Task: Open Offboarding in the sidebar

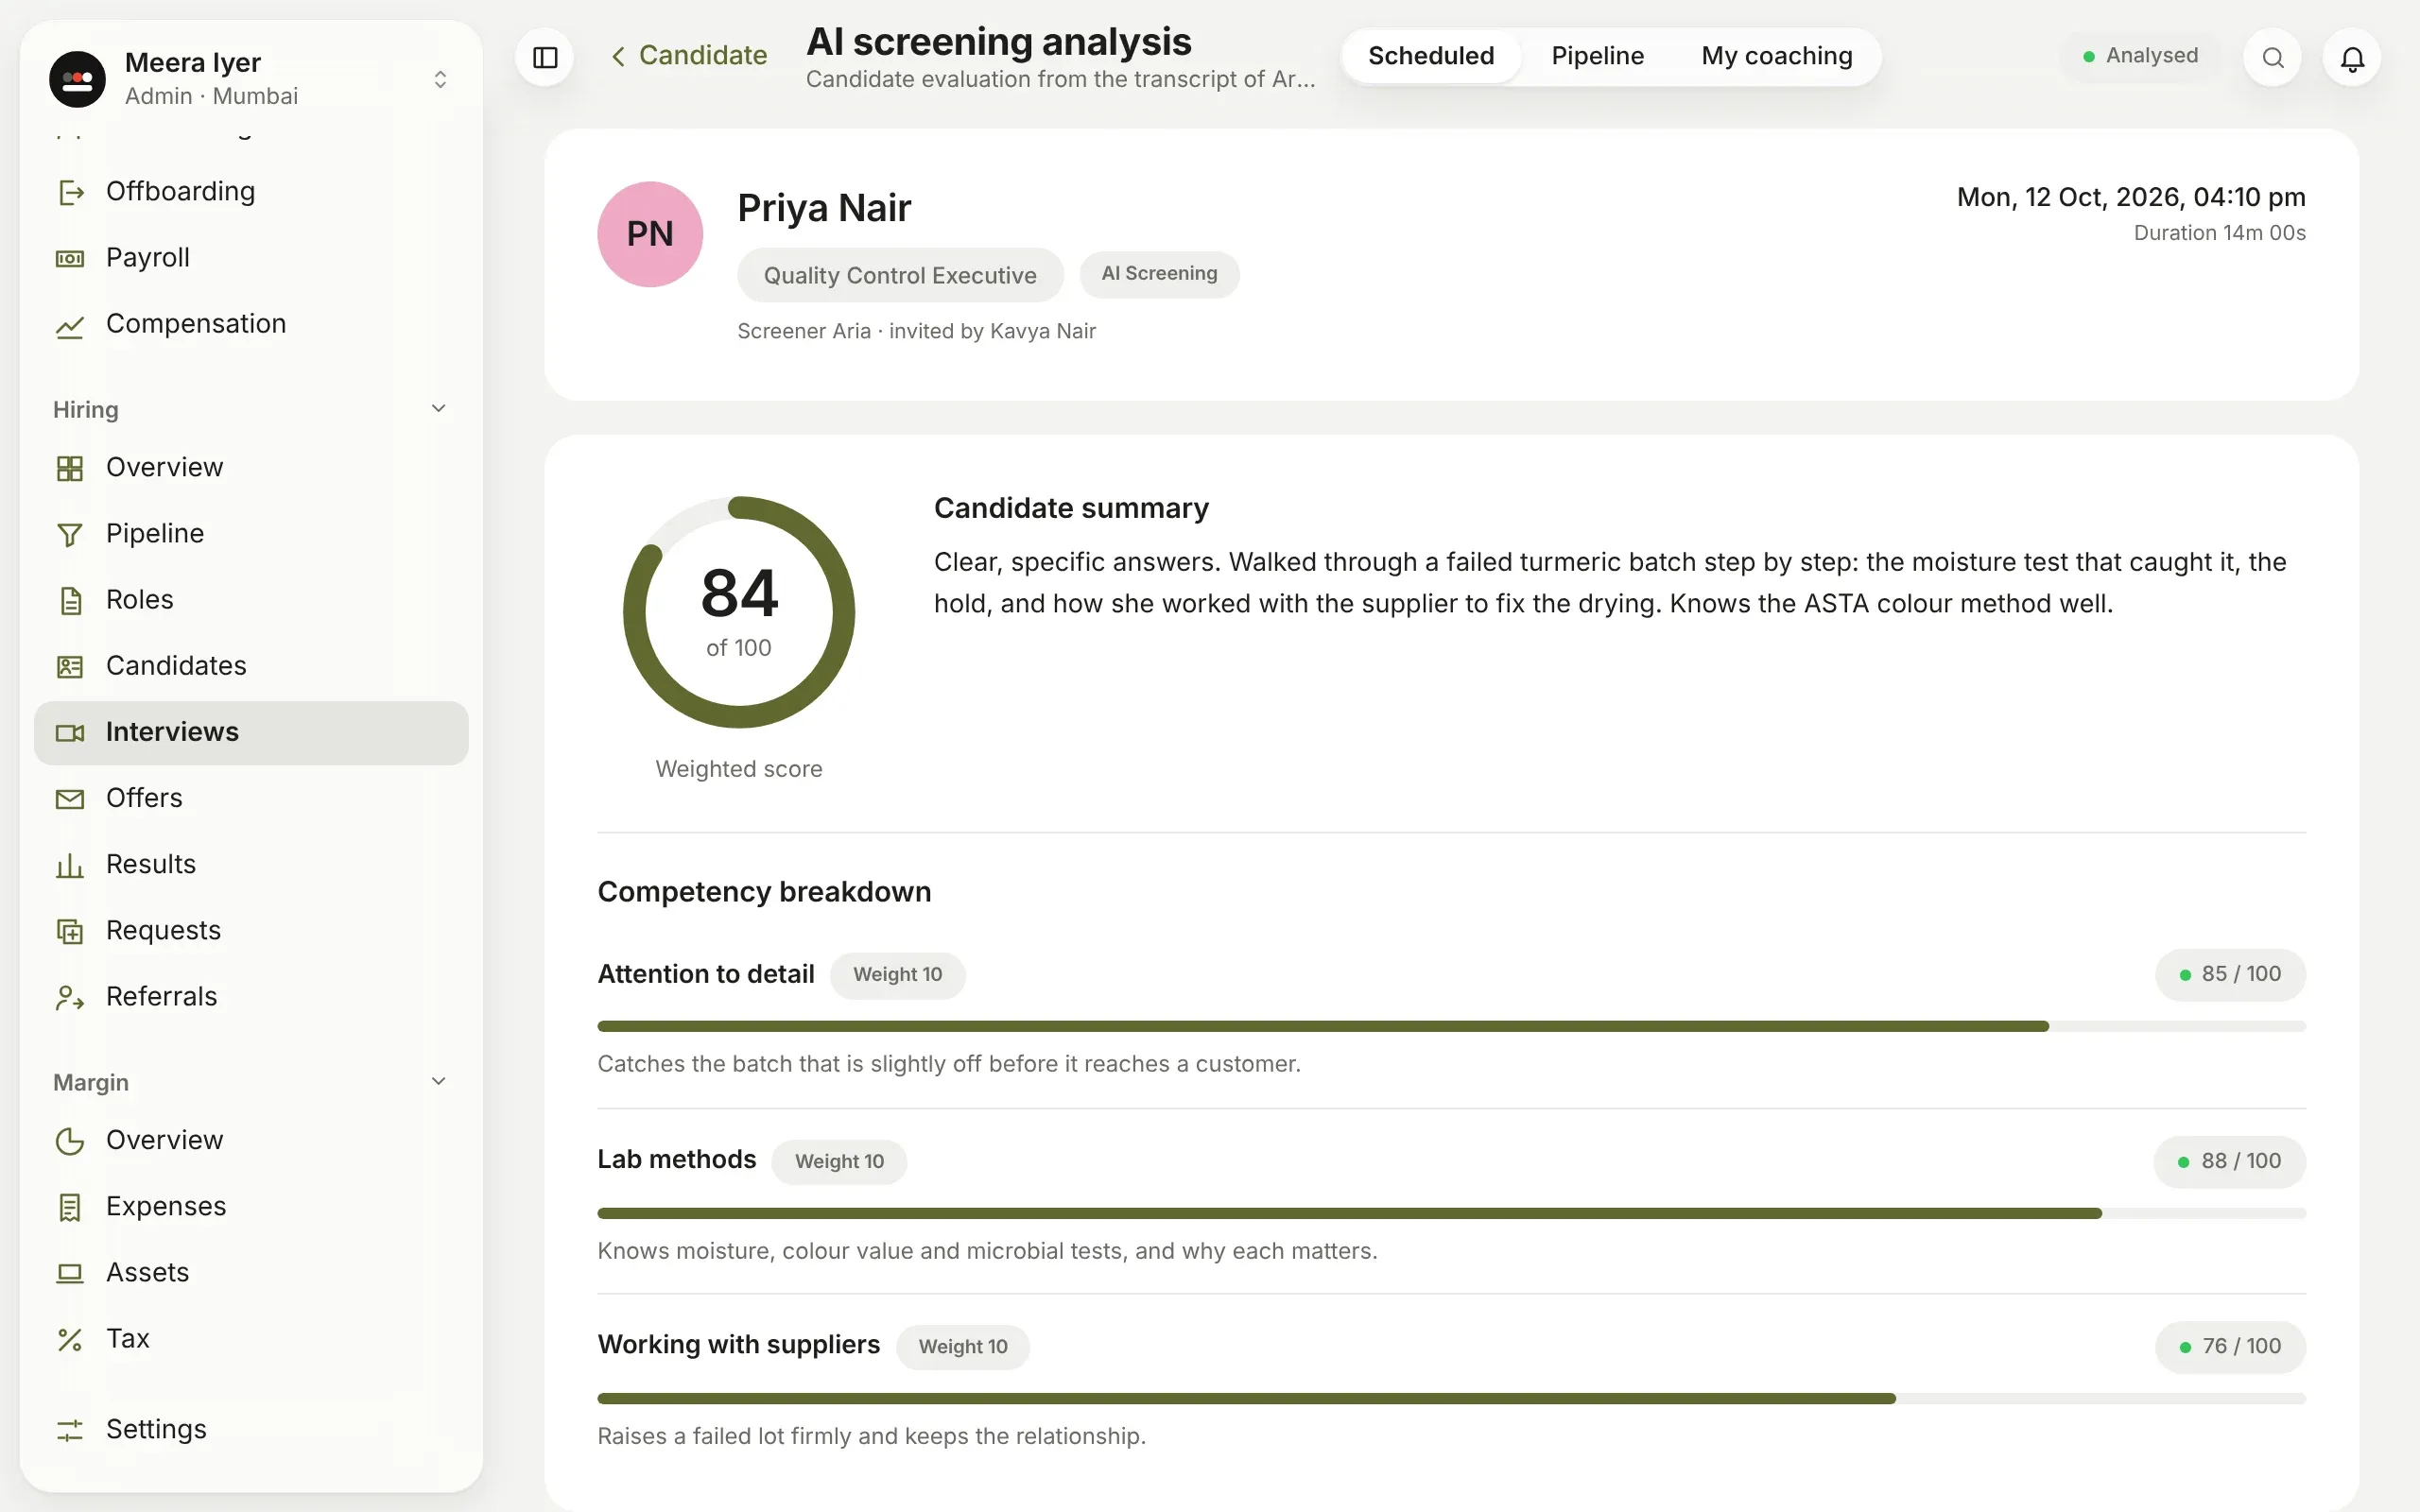Action: tap(251, 191)
